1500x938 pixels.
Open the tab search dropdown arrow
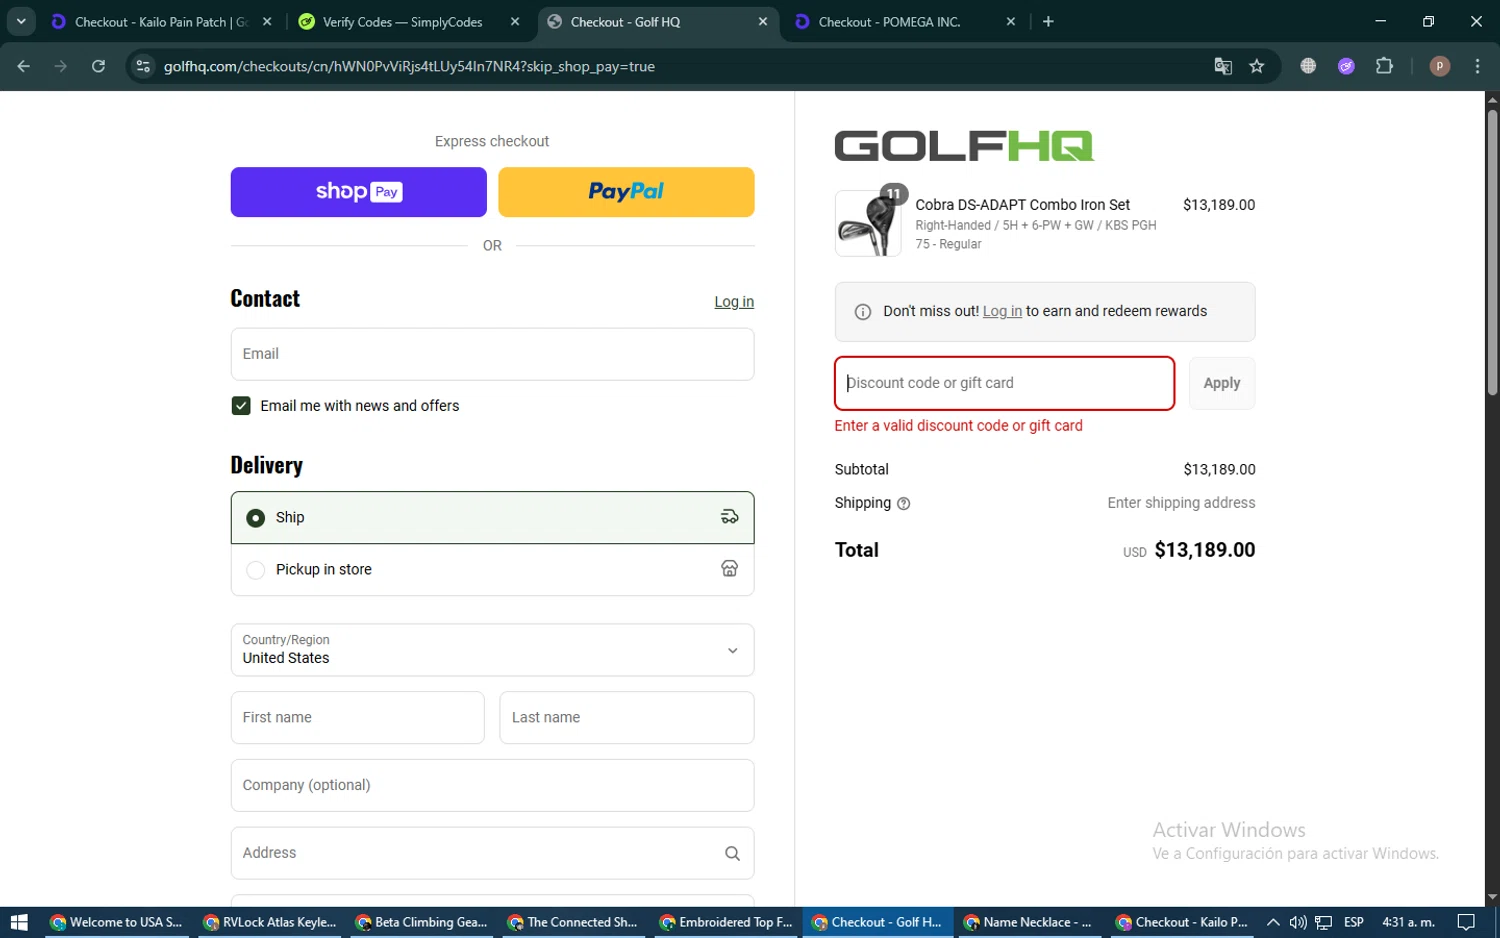click(21, 21)
